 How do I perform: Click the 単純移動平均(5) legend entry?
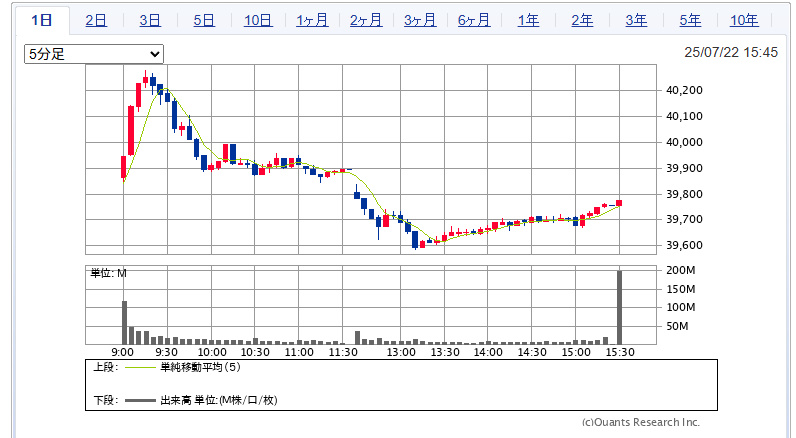pos(201,367)
